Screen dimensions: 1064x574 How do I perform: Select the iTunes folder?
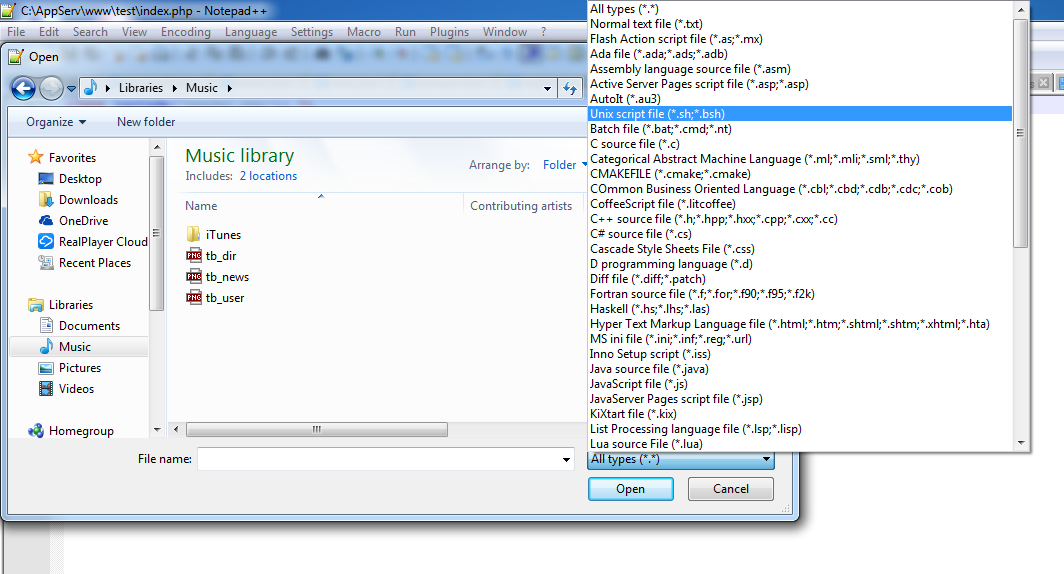coord(223,235)
